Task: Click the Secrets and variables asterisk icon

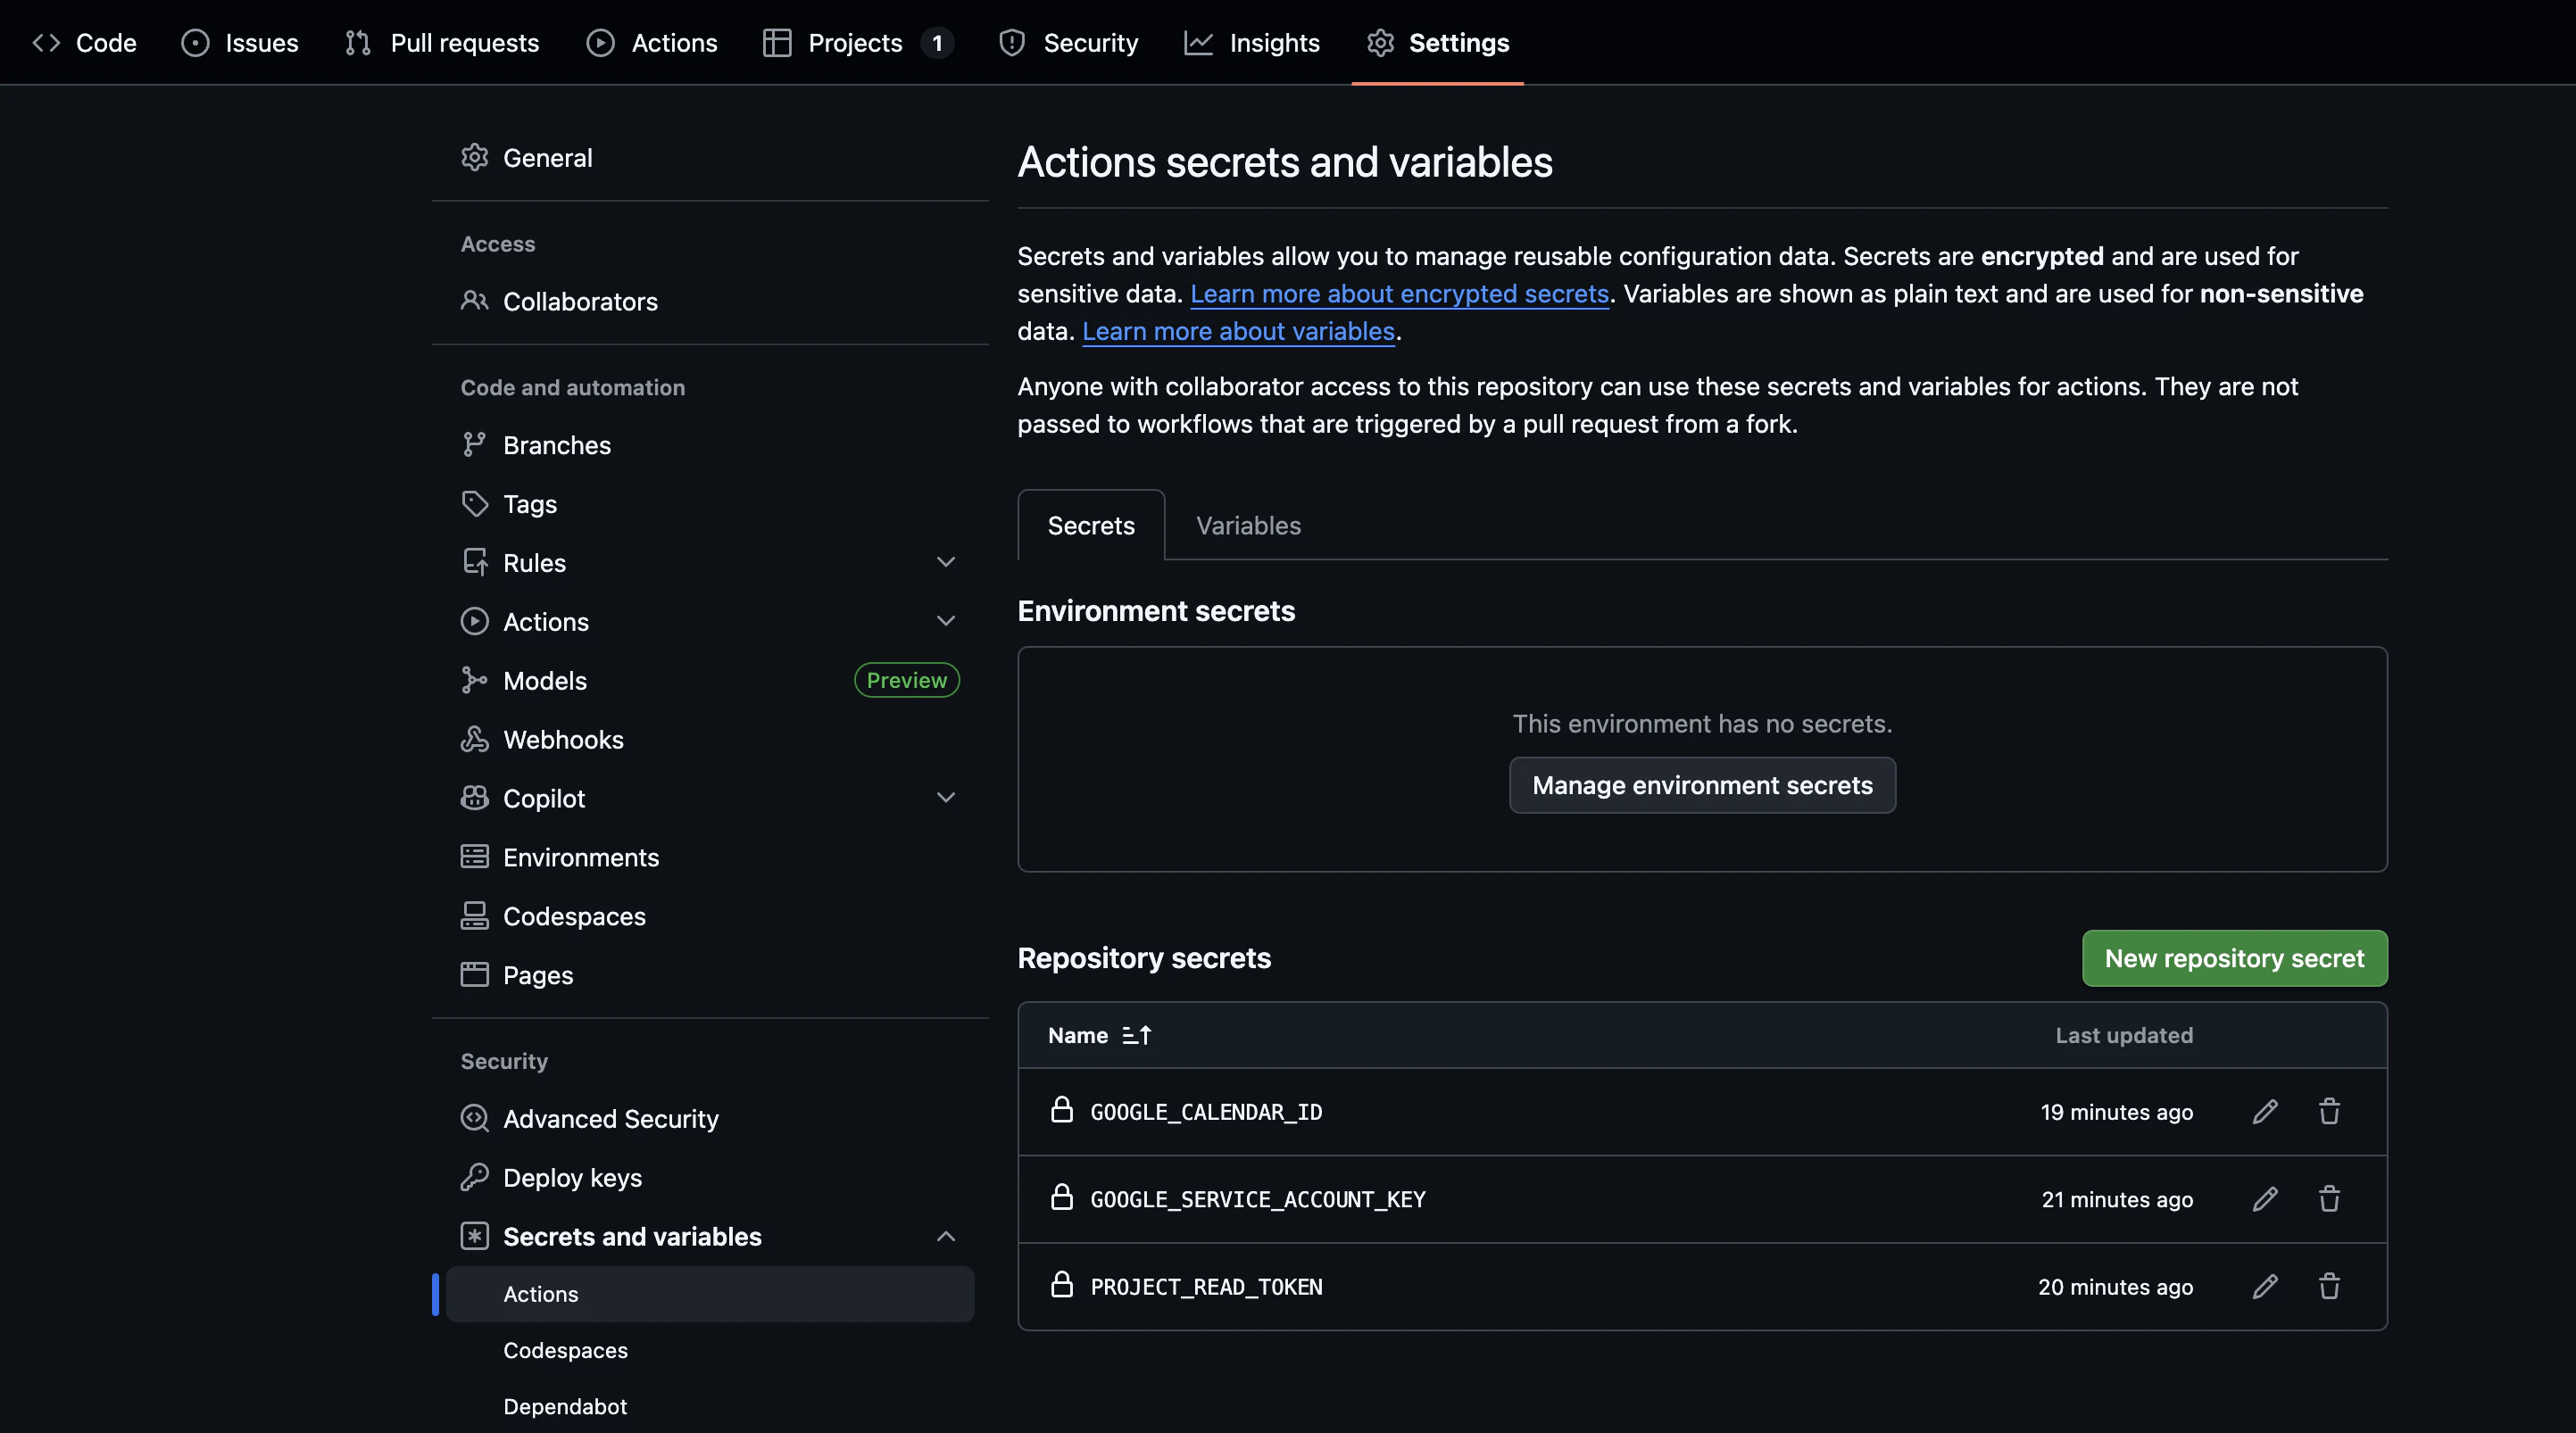Action: 474,1236
